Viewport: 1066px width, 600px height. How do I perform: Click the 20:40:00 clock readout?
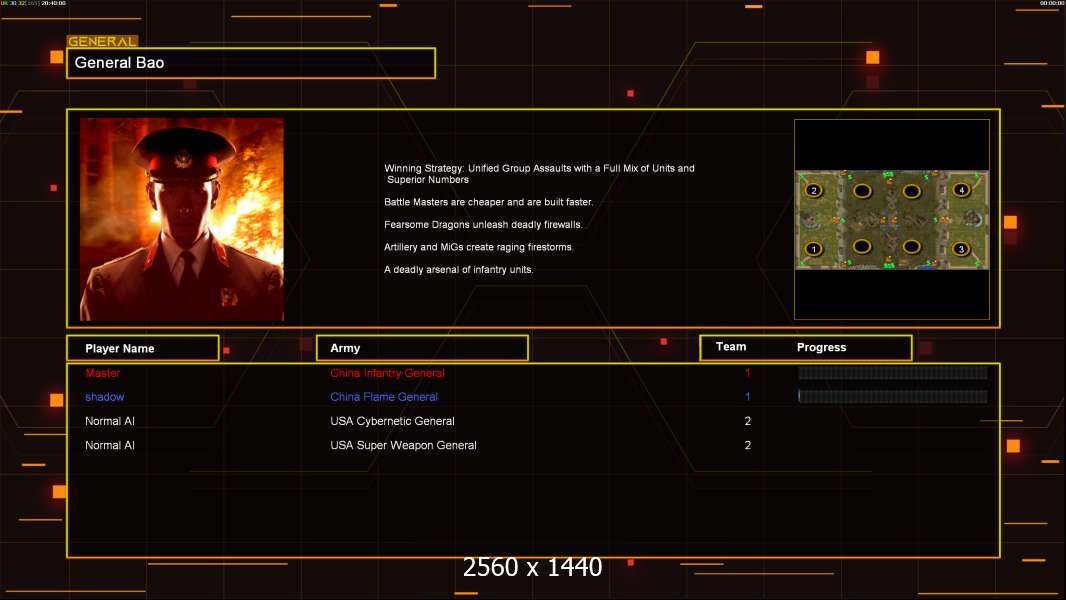[x=54, y=3]
